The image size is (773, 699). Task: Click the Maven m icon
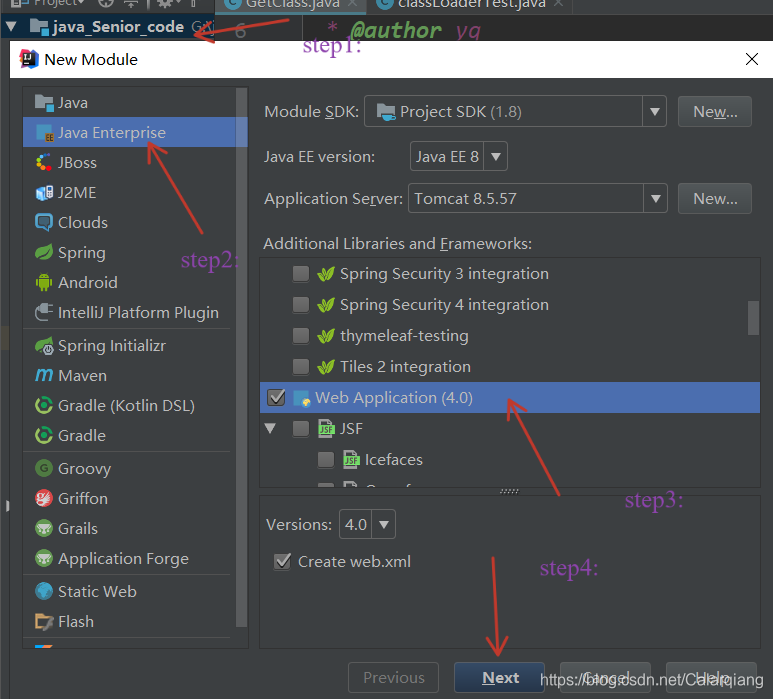pos(44,376)
